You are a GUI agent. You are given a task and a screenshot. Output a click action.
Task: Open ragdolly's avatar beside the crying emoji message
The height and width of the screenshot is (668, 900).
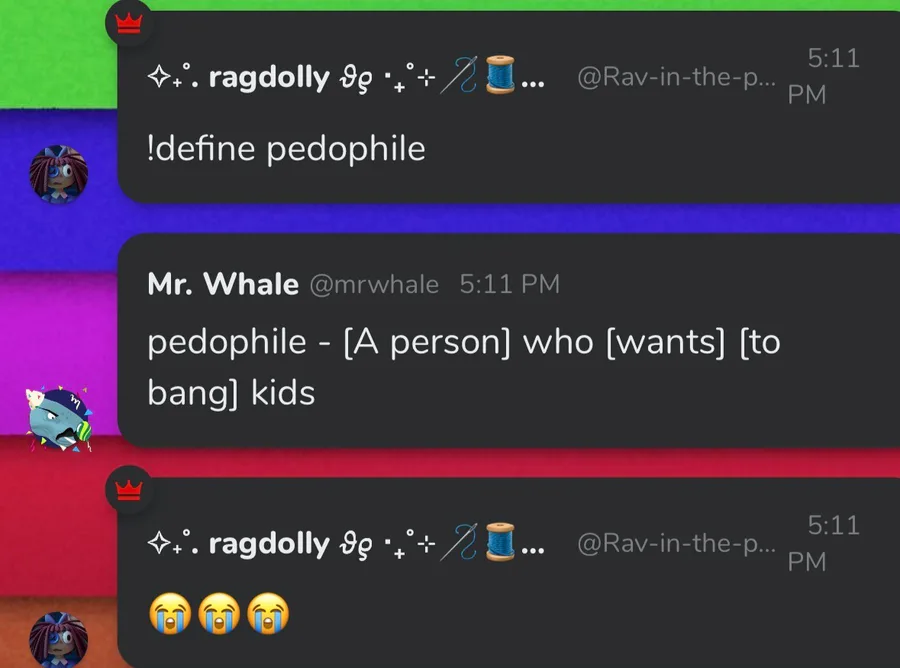[59, 639]
